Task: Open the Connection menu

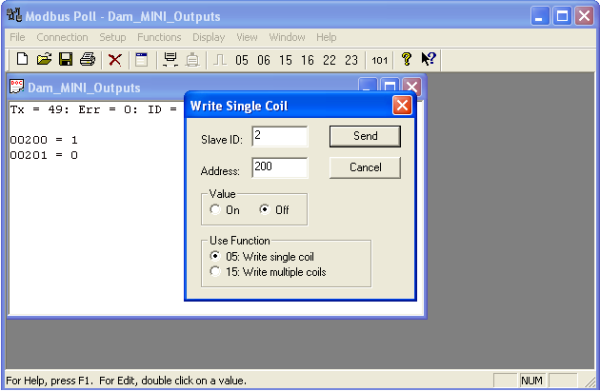Action: (x=62, y=37)
